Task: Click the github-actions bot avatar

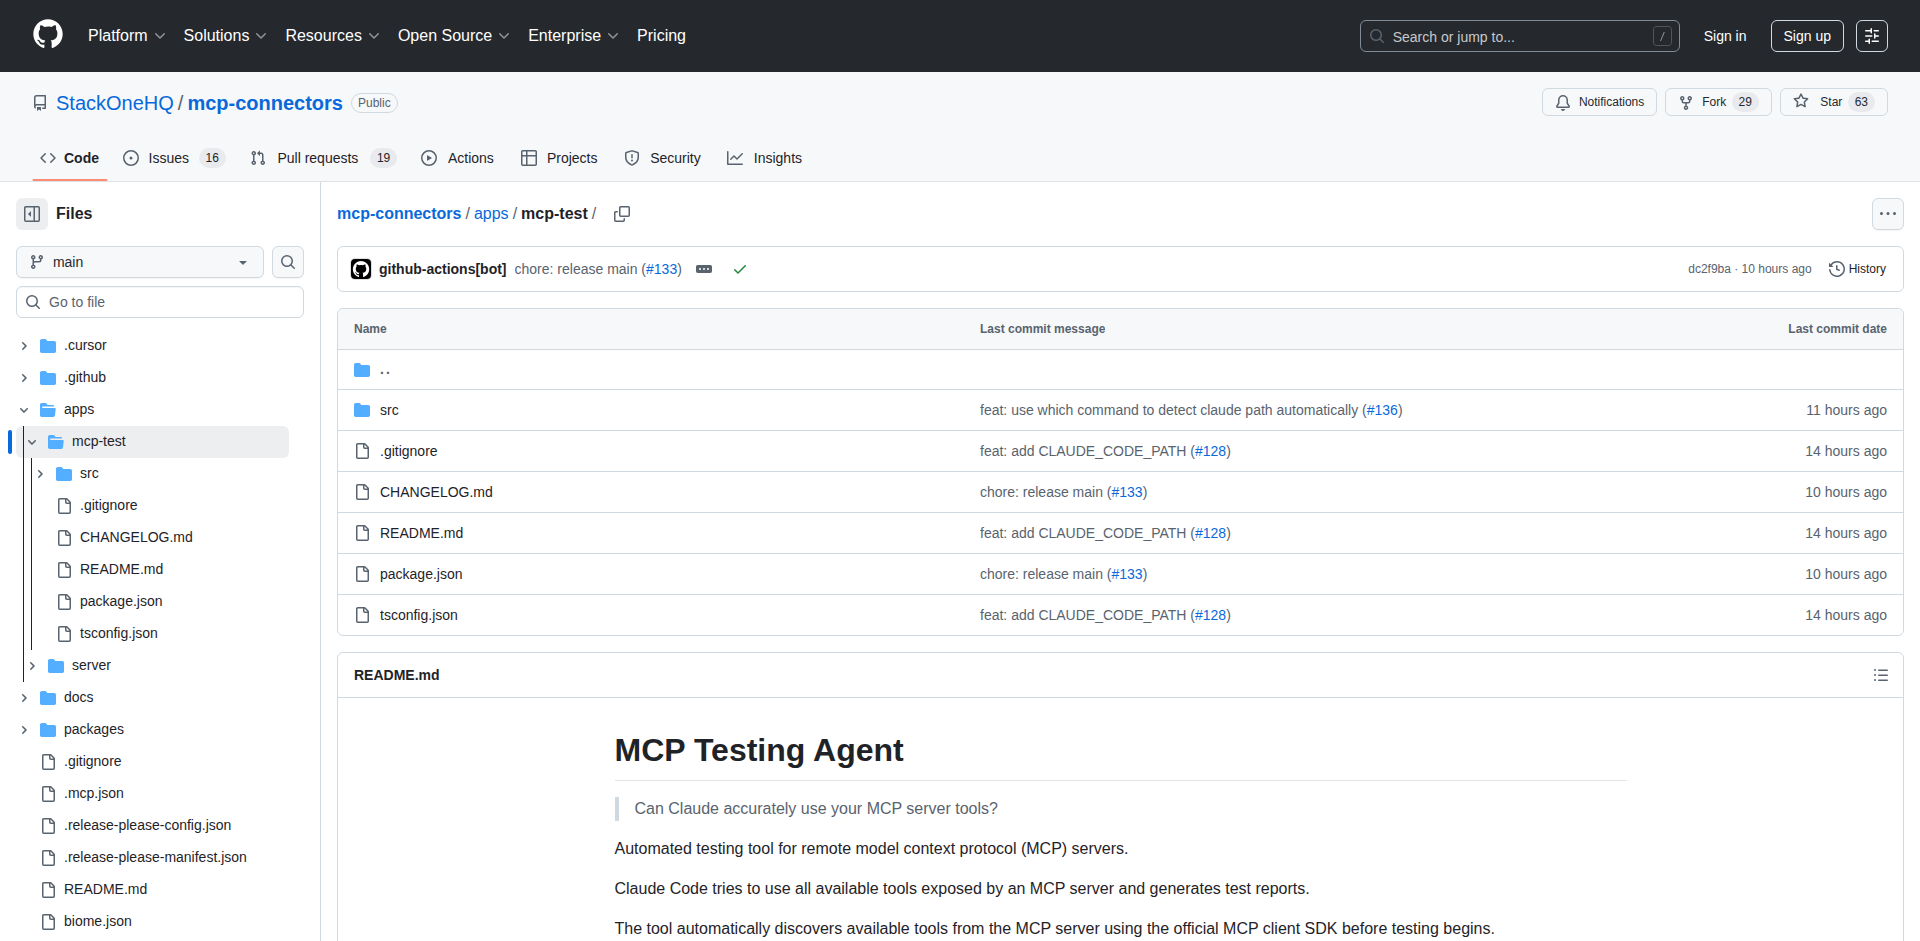Action: (x=361, y=269)
